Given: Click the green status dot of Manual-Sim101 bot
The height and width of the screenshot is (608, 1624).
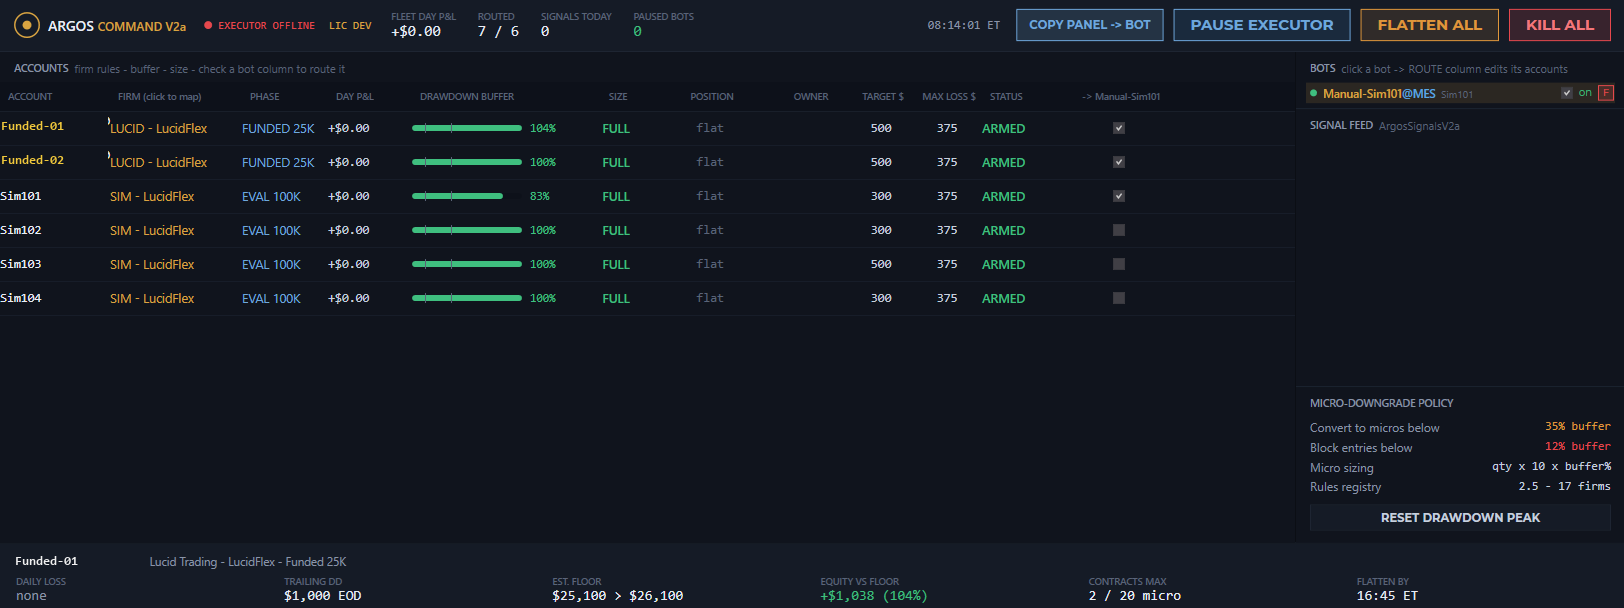Looking at the screenshot, I should click(1314, 93).
